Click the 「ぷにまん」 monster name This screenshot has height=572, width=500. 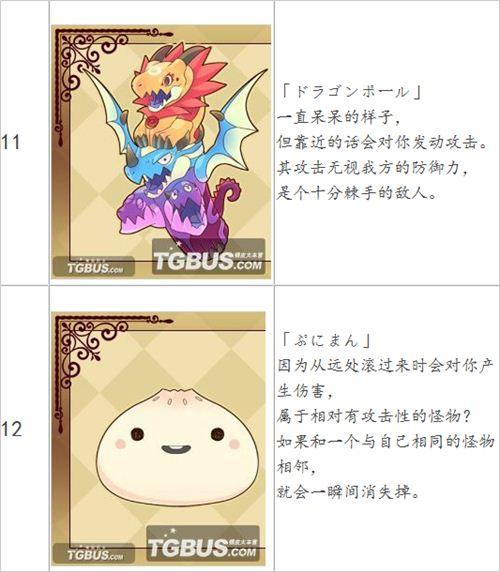pos(326,340)
